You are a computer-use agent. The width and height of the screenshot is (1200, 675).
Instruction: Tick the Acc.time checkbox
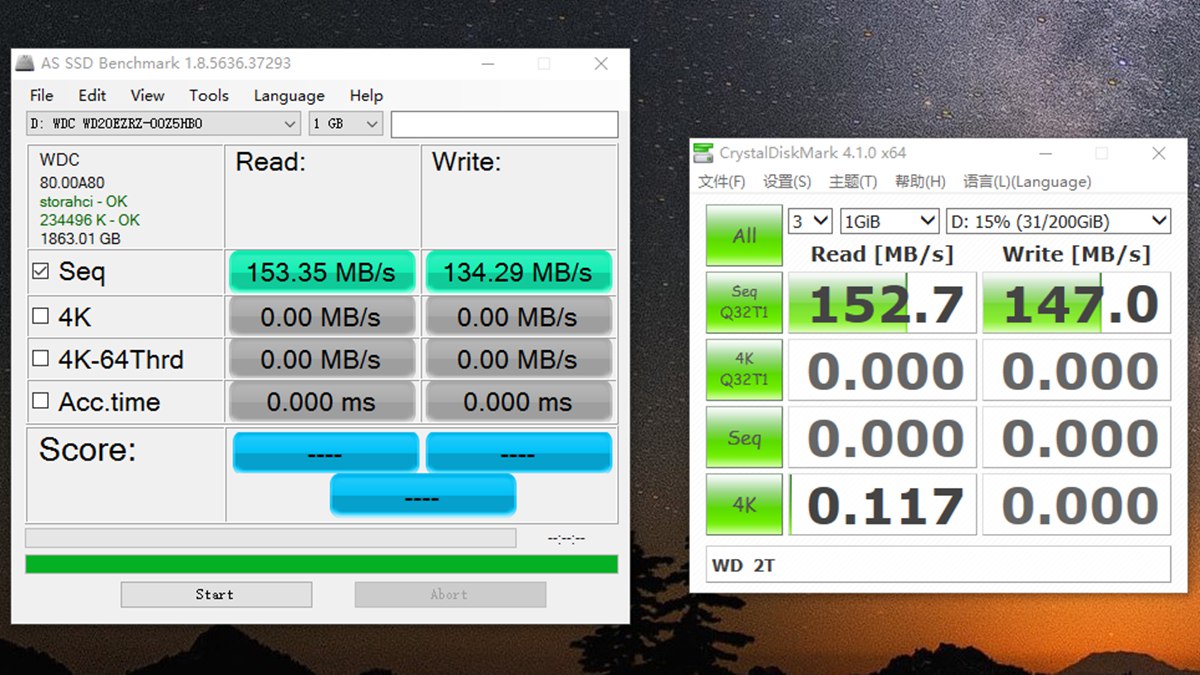tap(41, 401)
